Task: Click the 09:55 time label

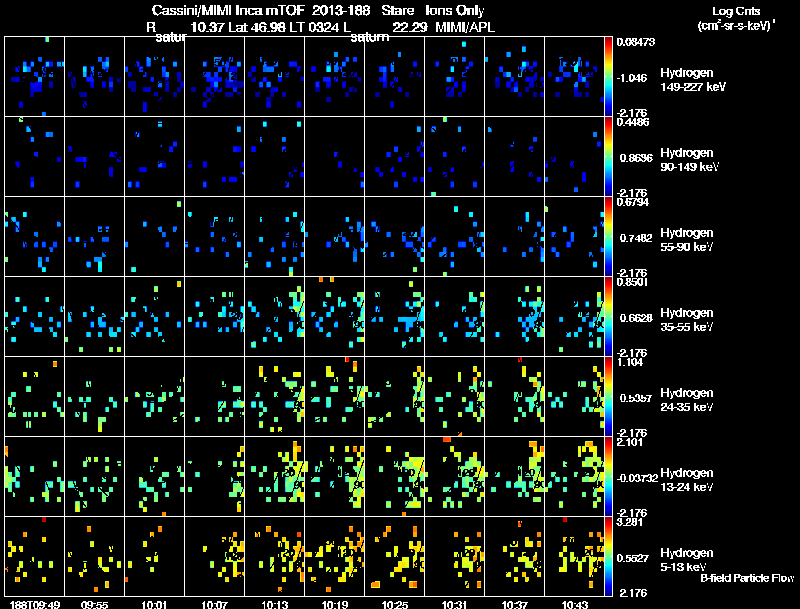Action: pos(94,604)
